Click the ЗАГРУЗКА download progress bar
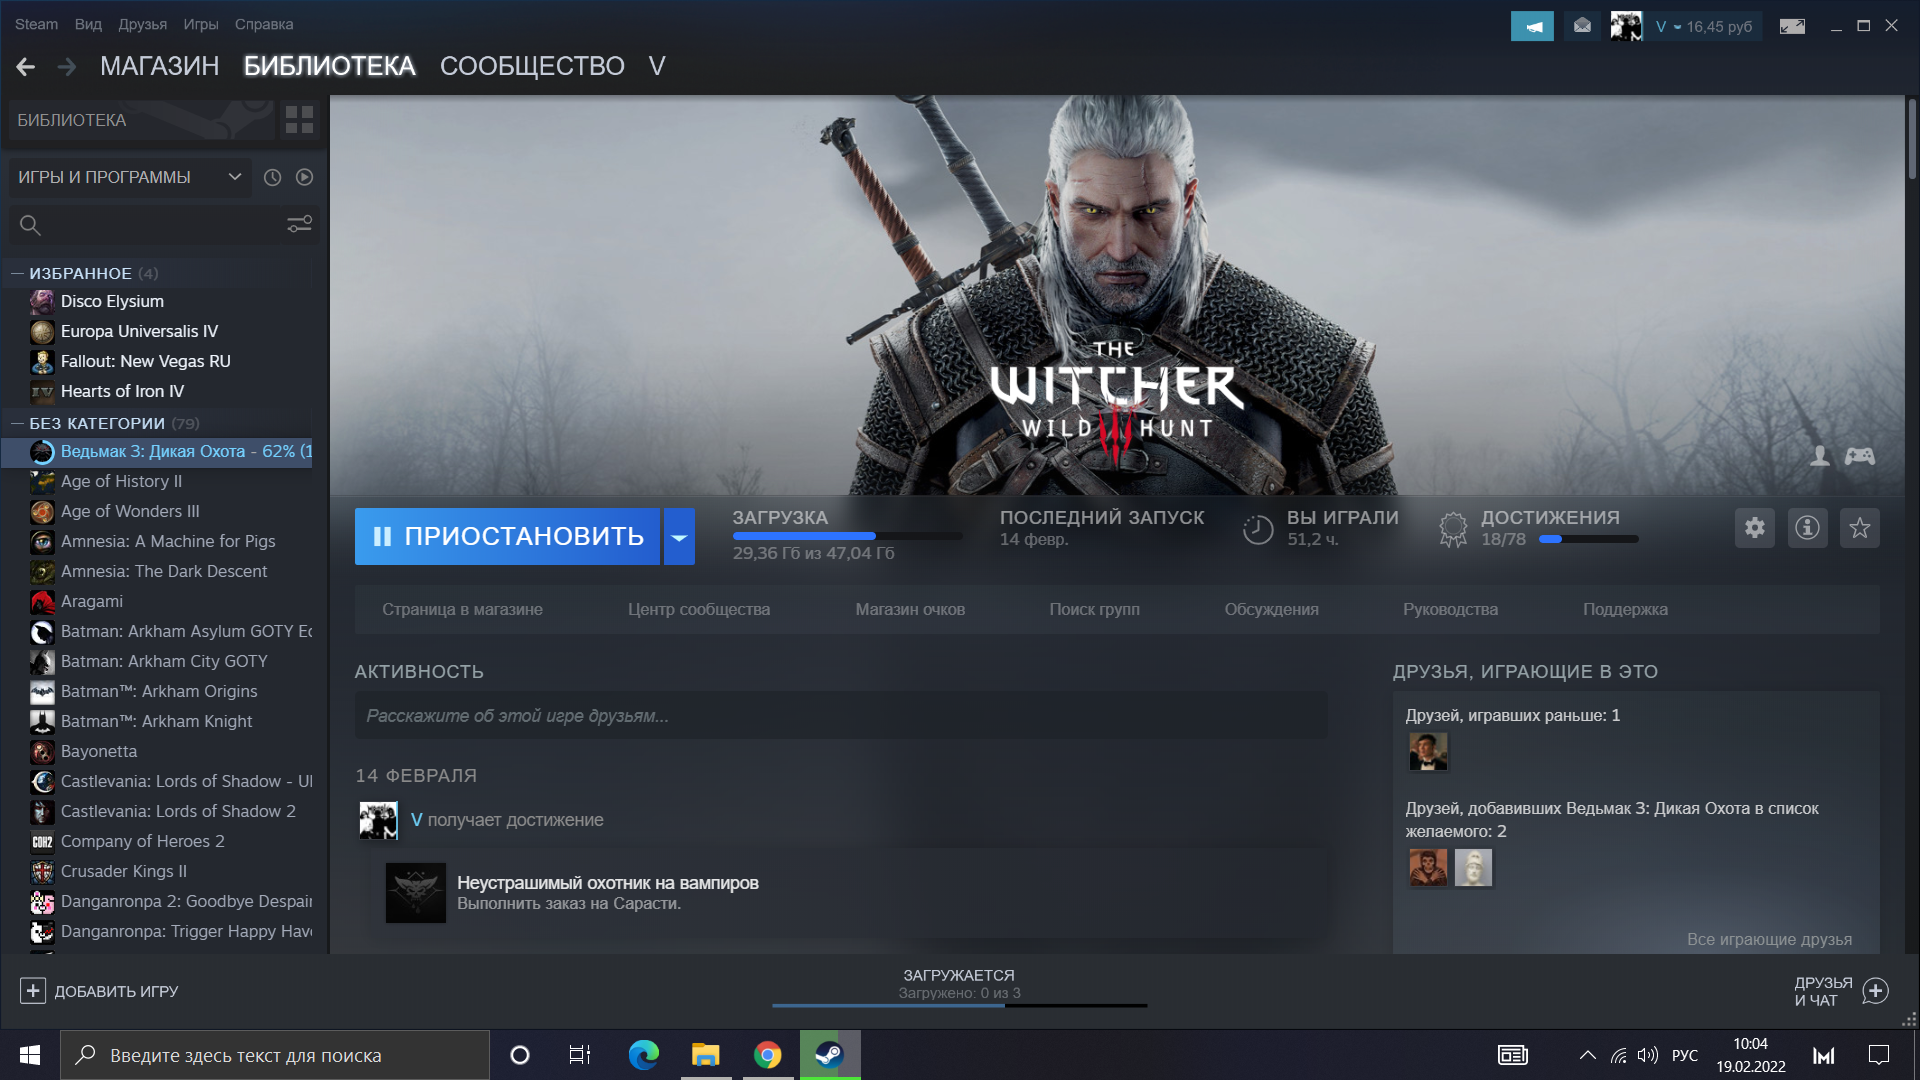Screen dimensions: 1920x1080 point(847,536)
